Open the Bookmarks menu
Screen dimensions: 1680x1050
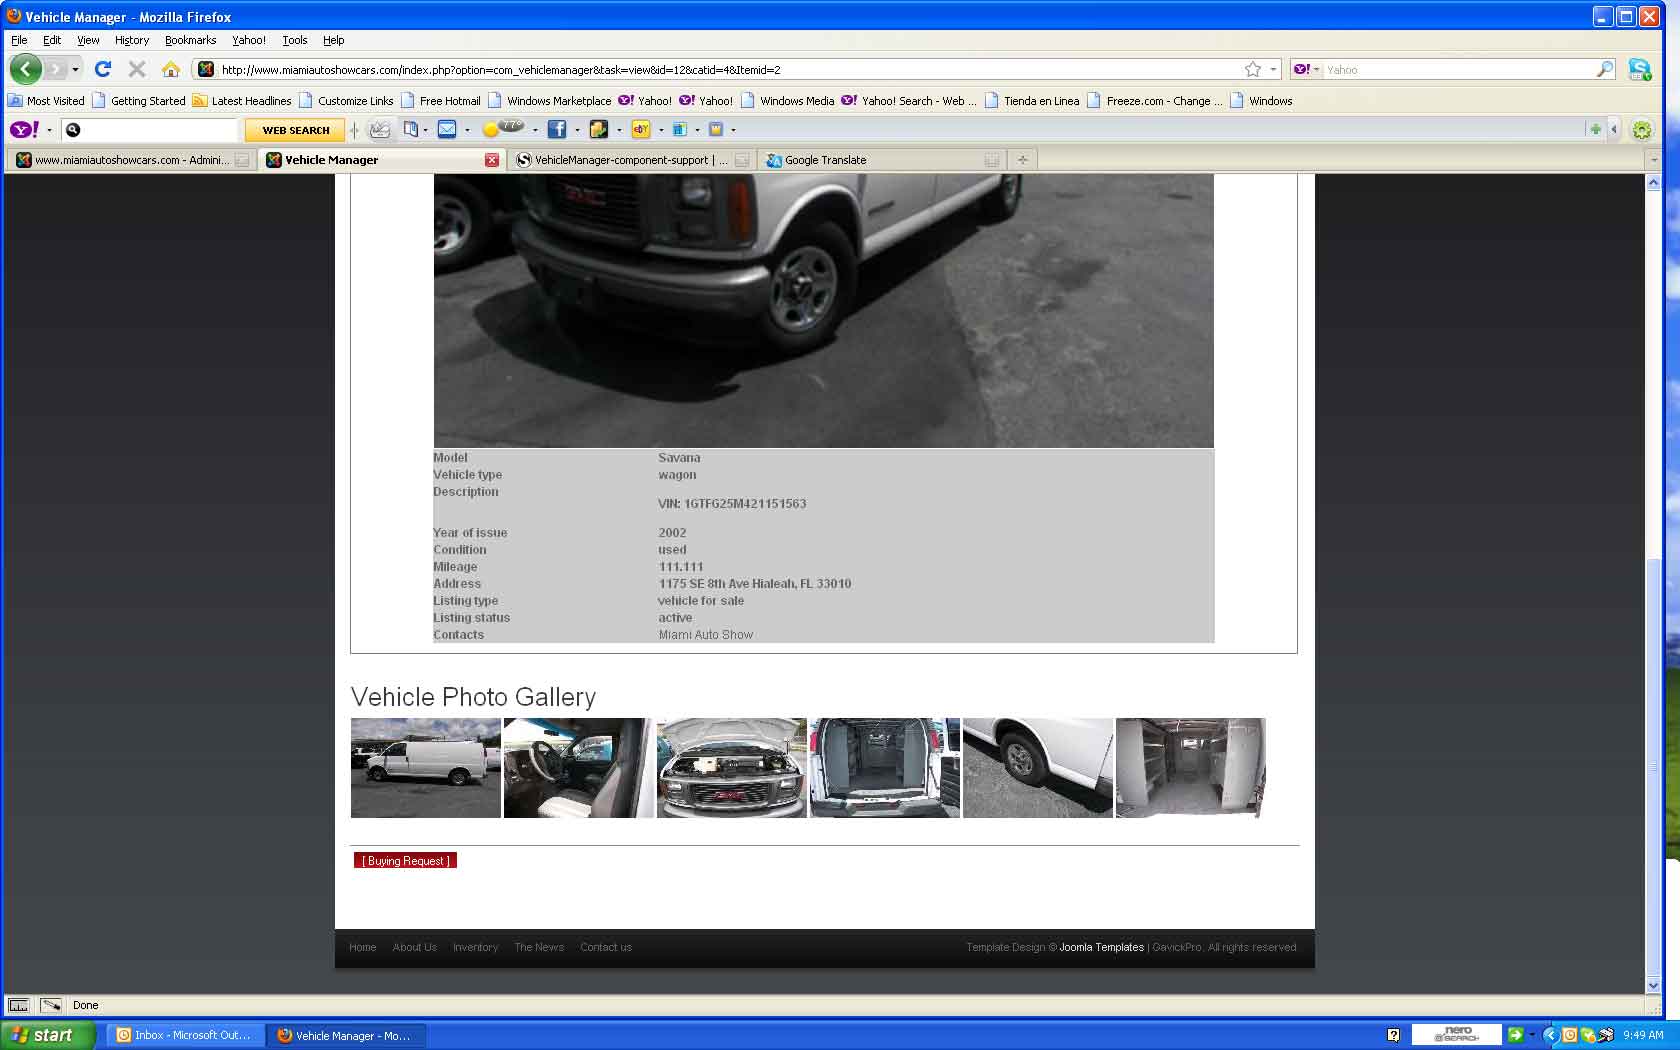(190, 40)
